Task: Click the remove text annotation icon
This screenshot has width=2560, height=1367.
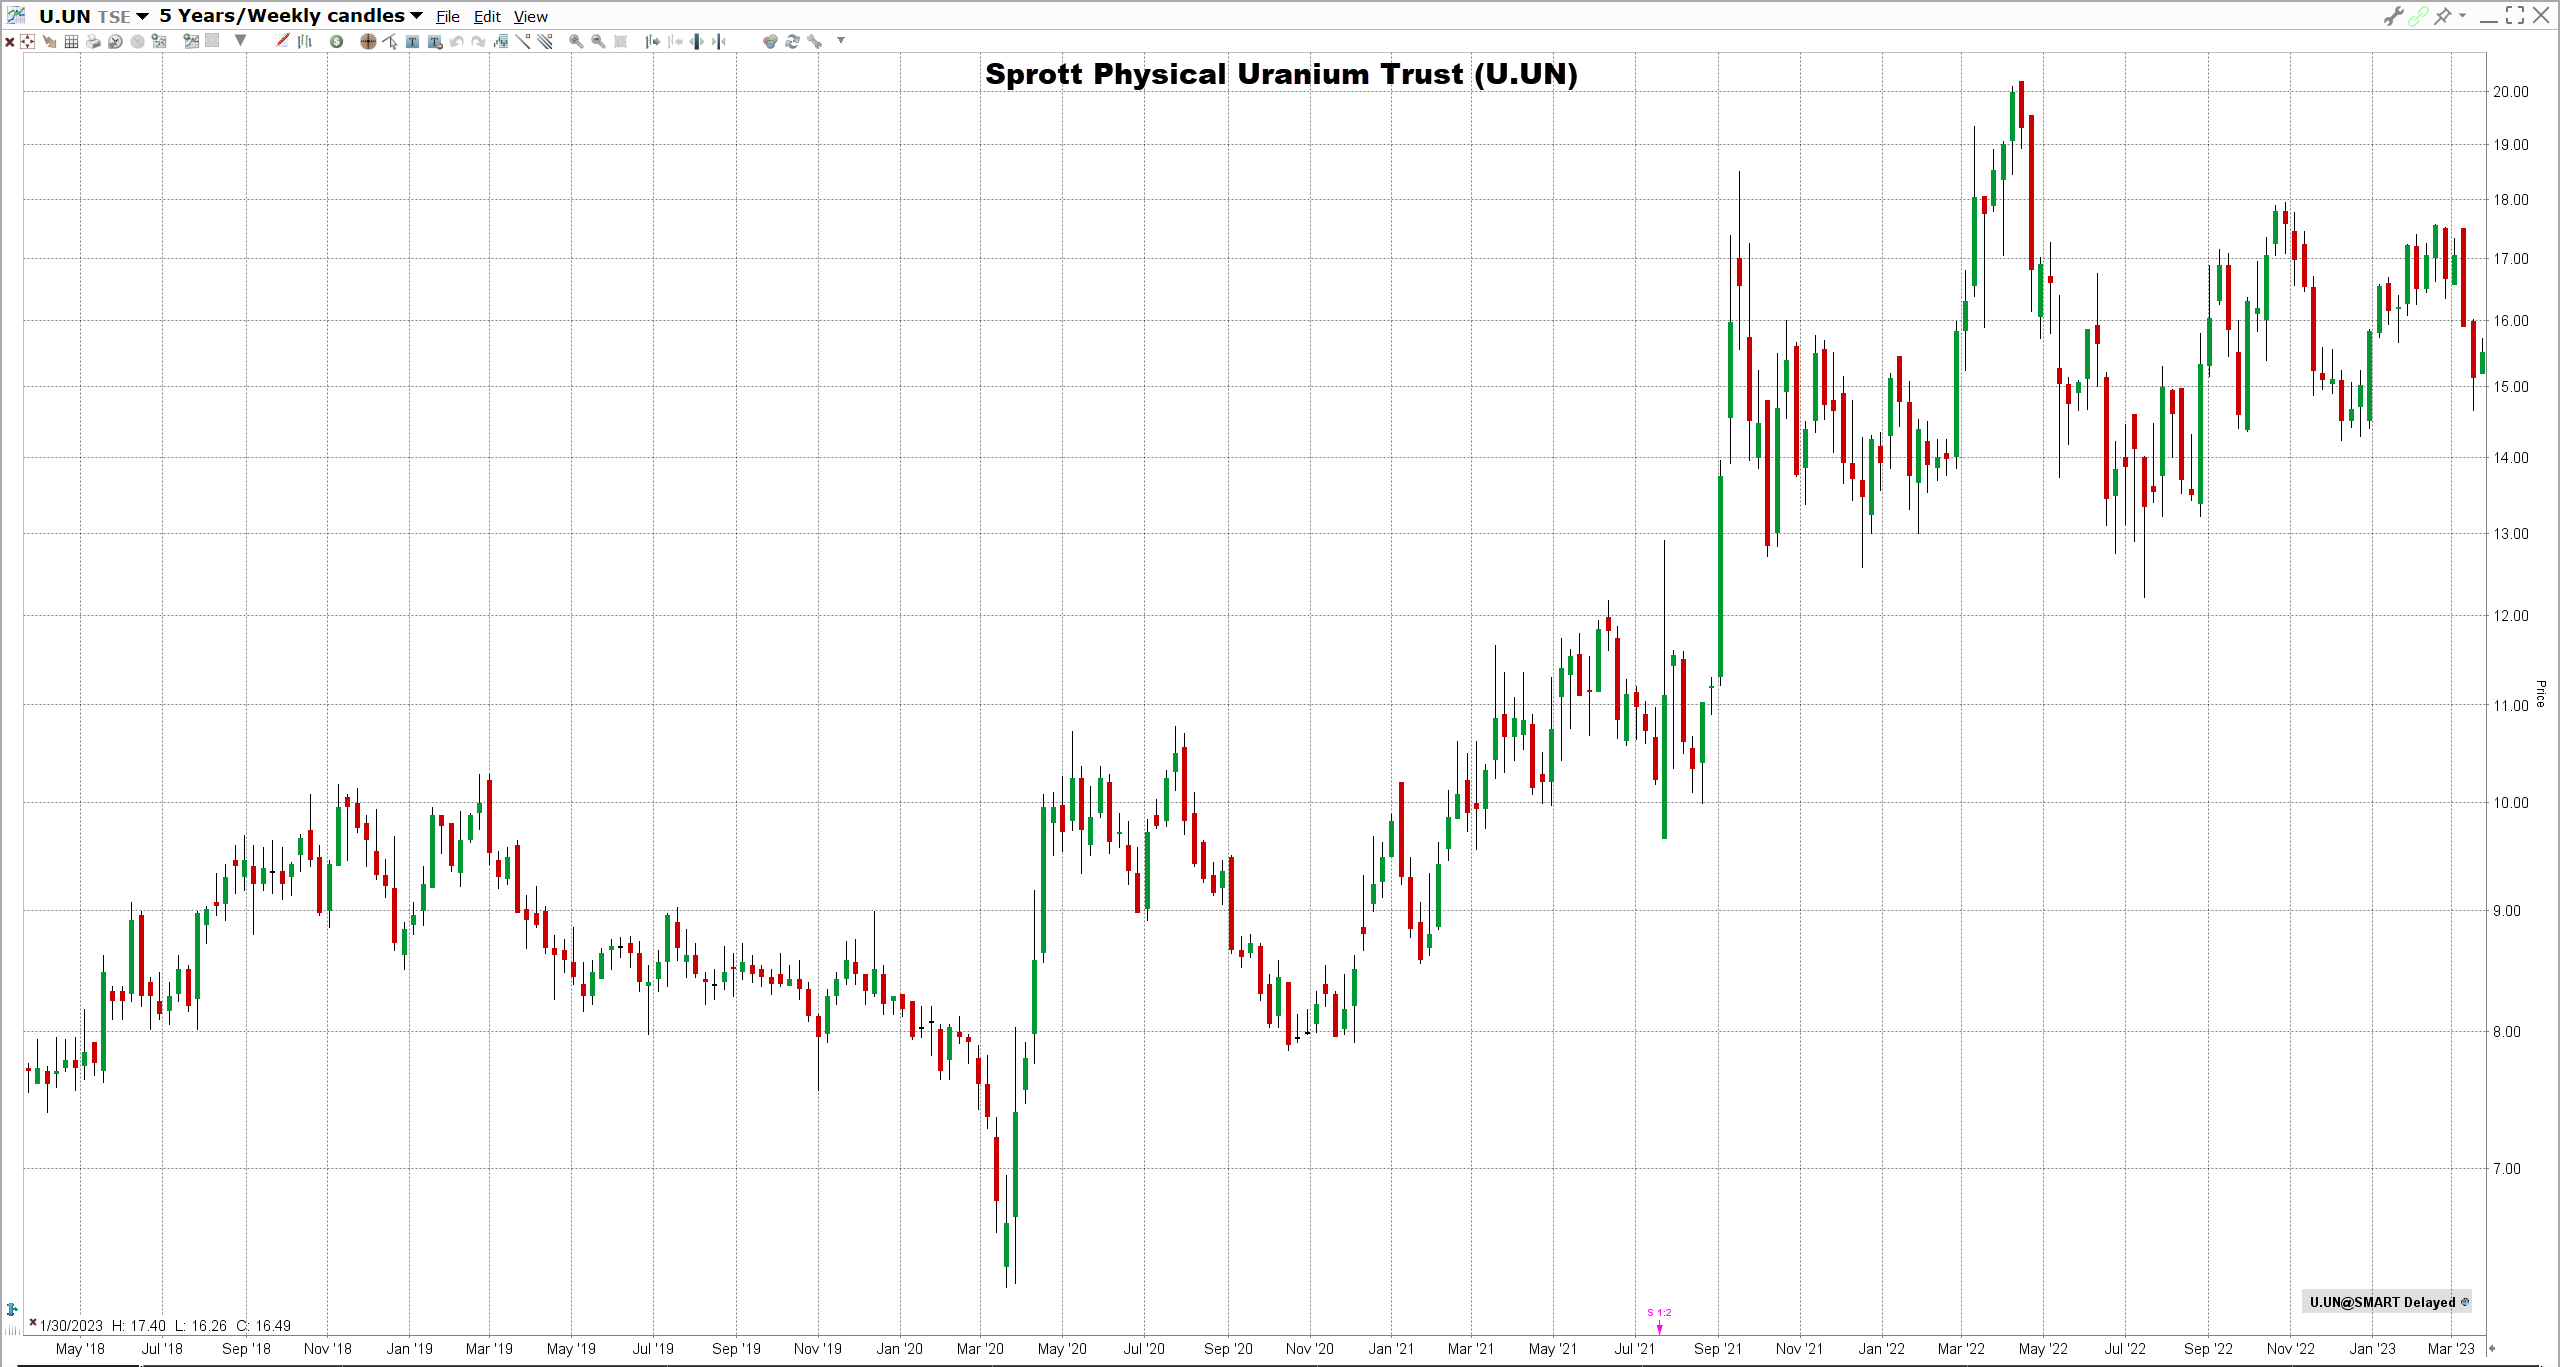Action: (x=434, y=41)
